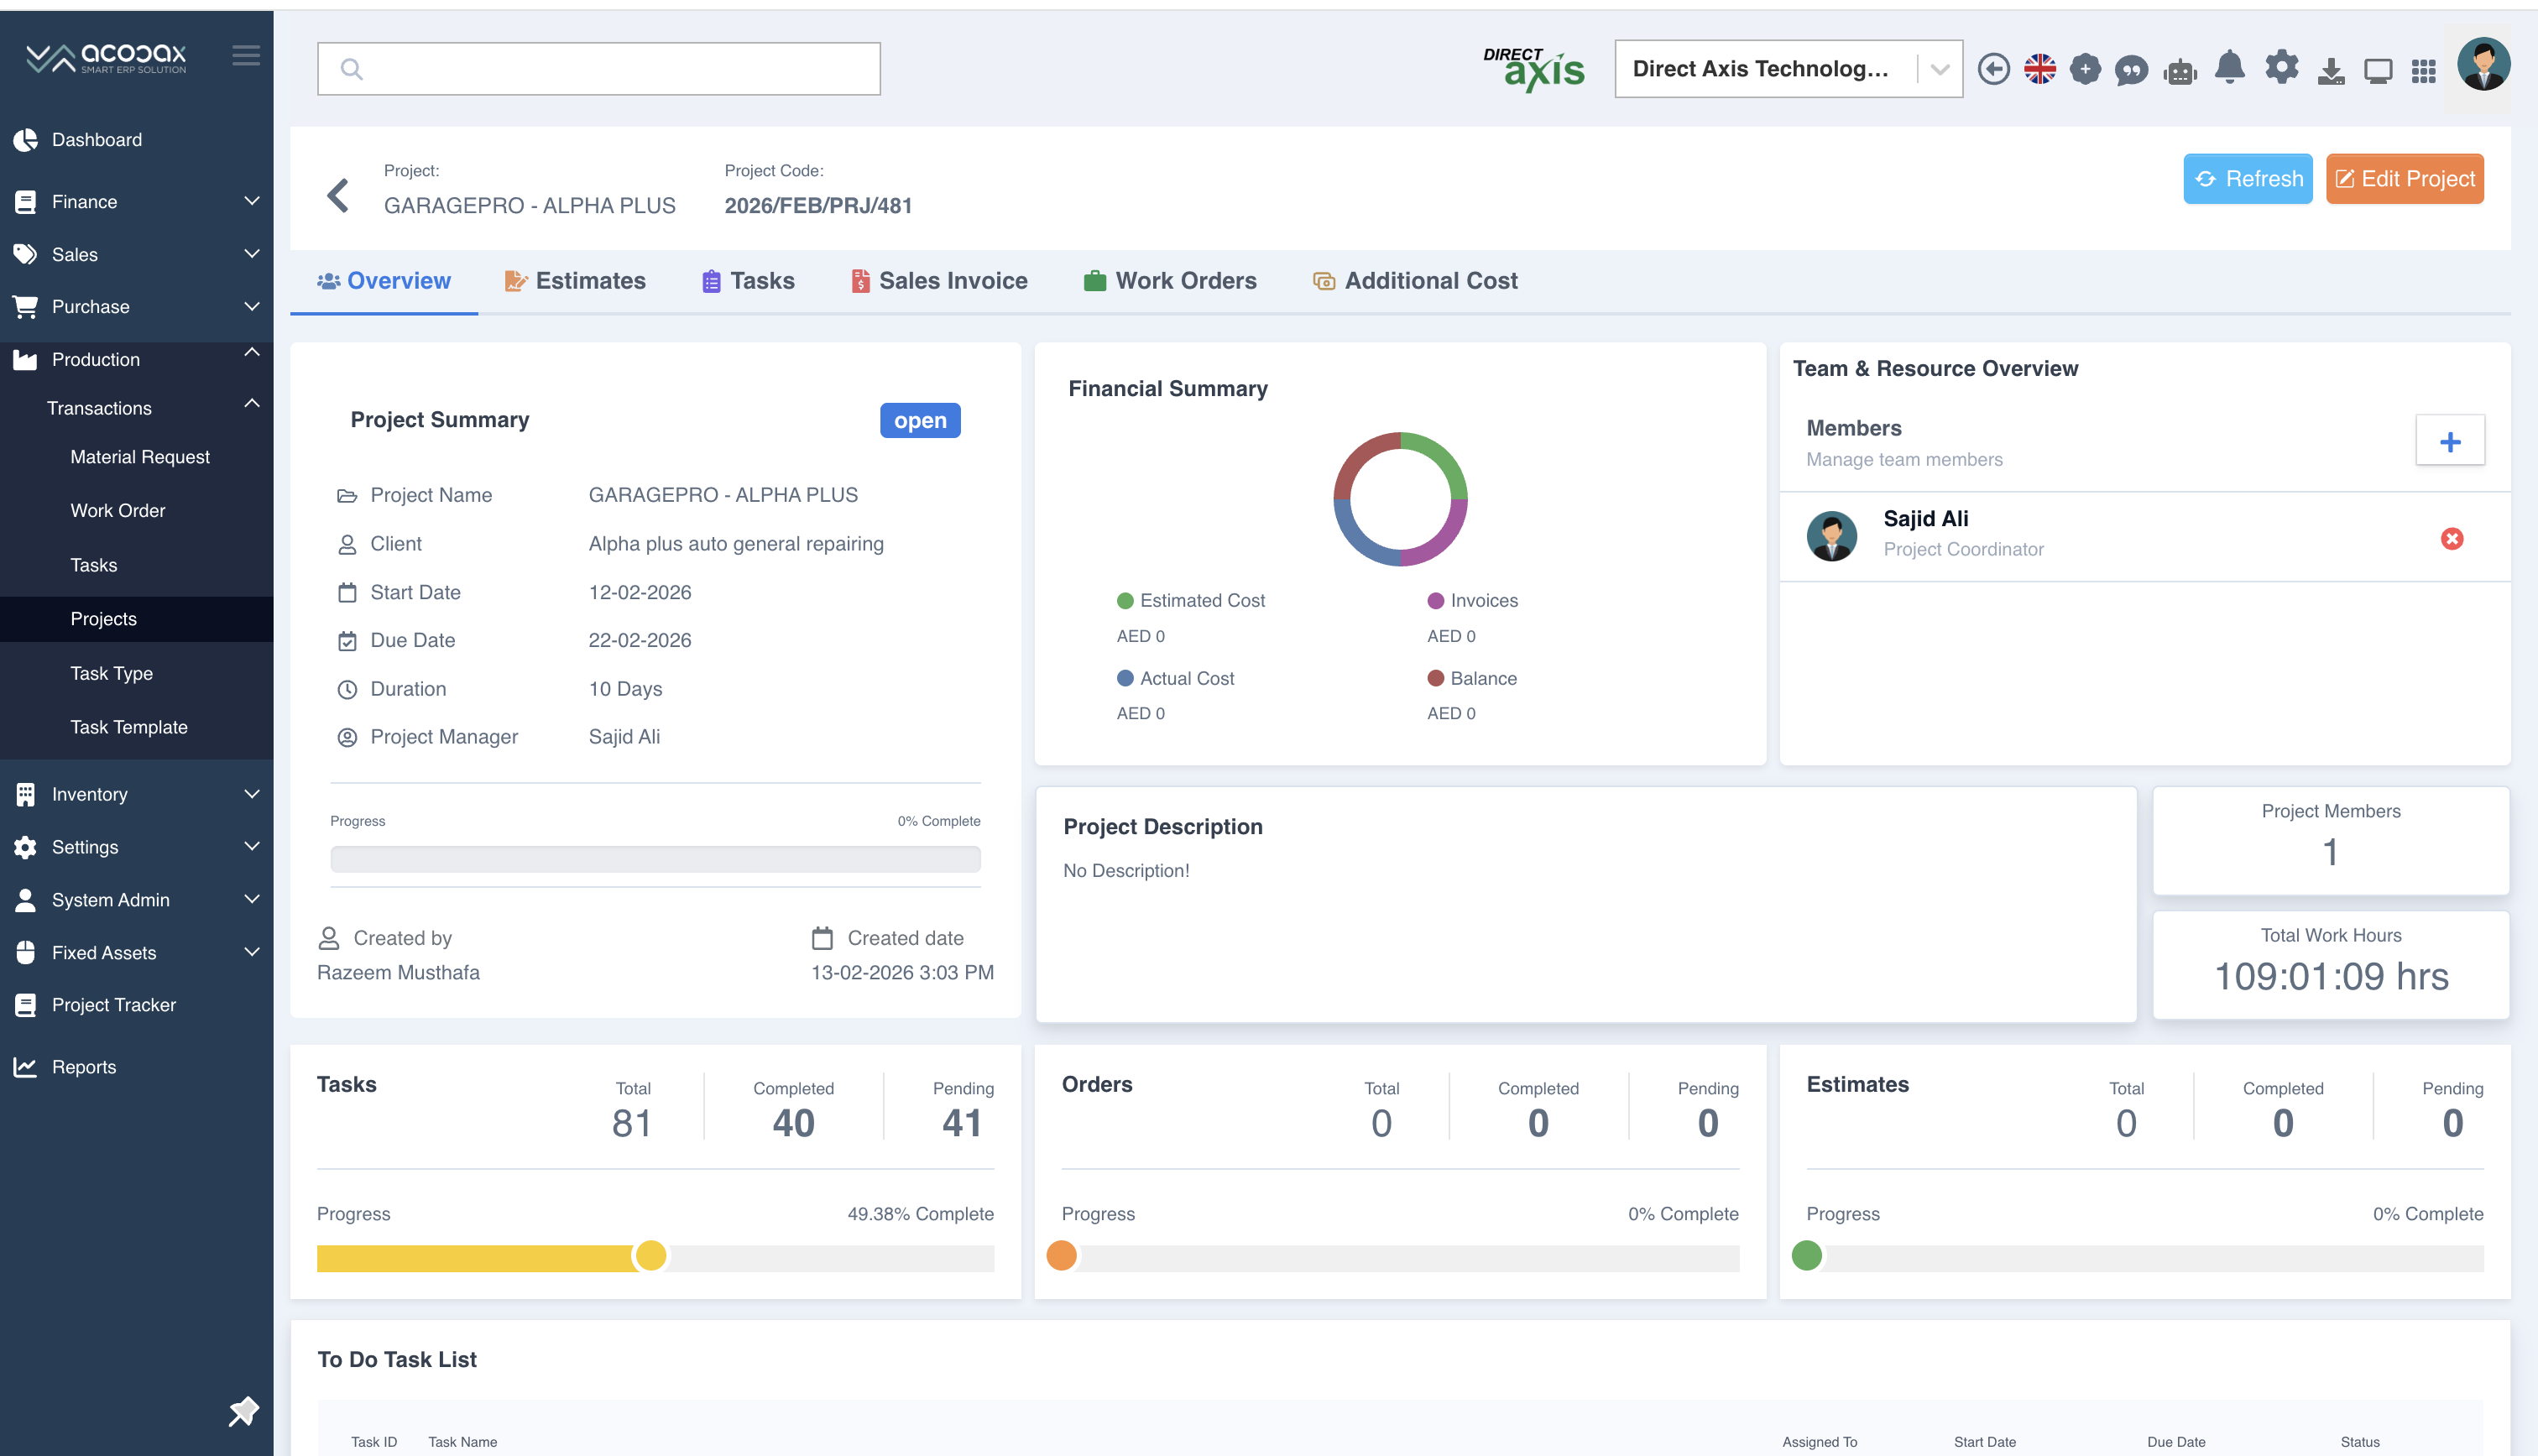Viewport: 2538px width, 1456px height.
Task: Click the search magnifier icon
Action: 351,69
